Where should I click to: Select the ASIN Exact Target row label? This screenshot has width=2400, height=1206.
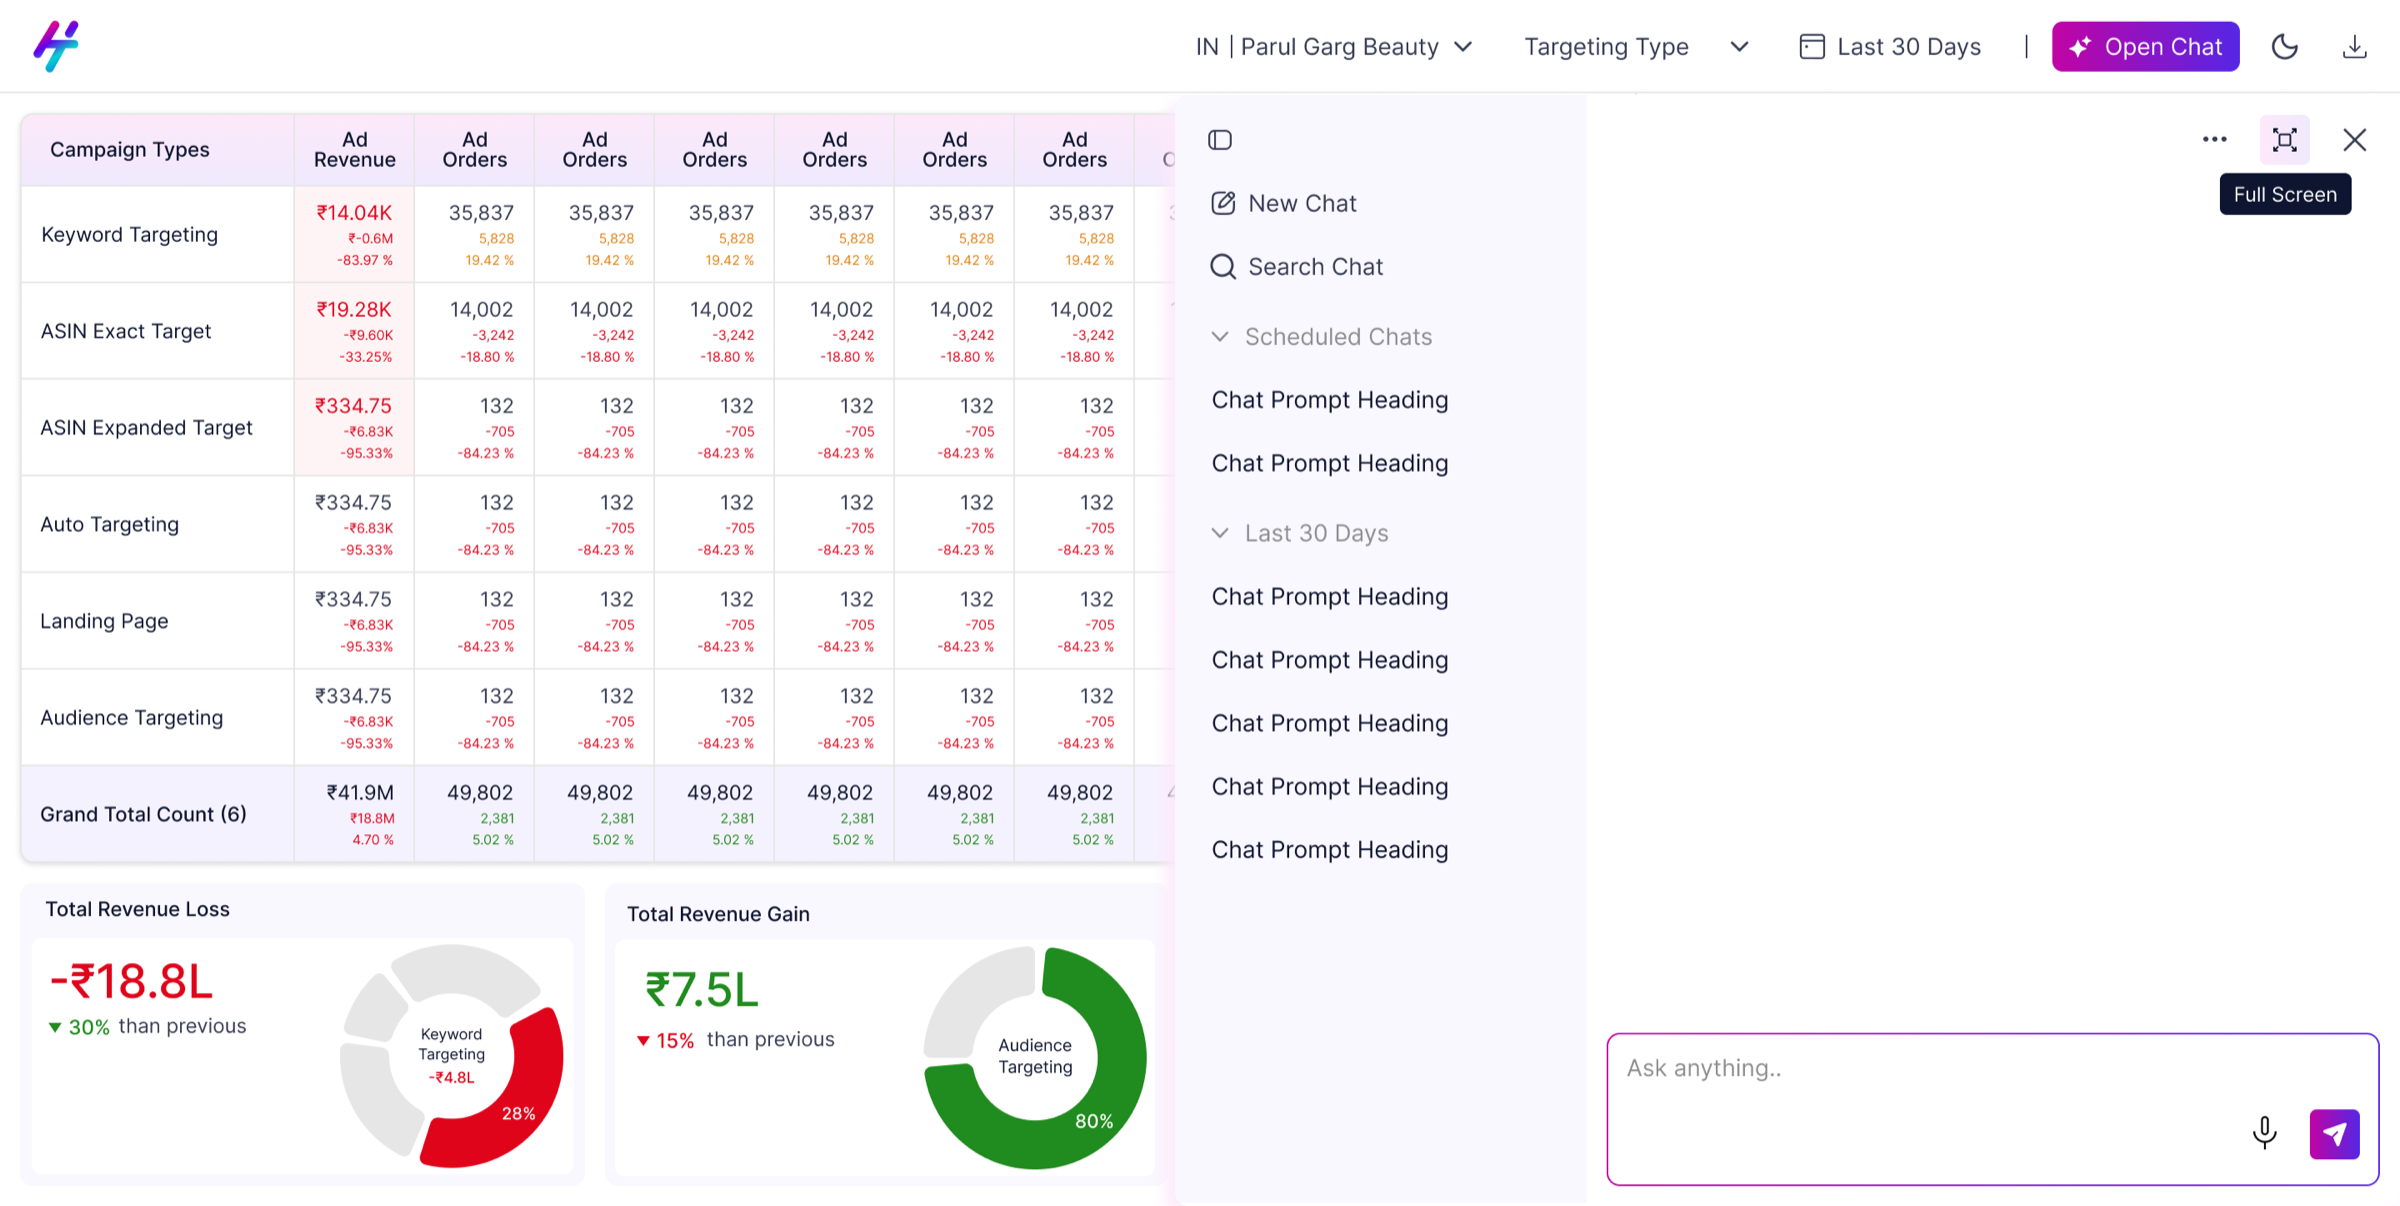126,332
